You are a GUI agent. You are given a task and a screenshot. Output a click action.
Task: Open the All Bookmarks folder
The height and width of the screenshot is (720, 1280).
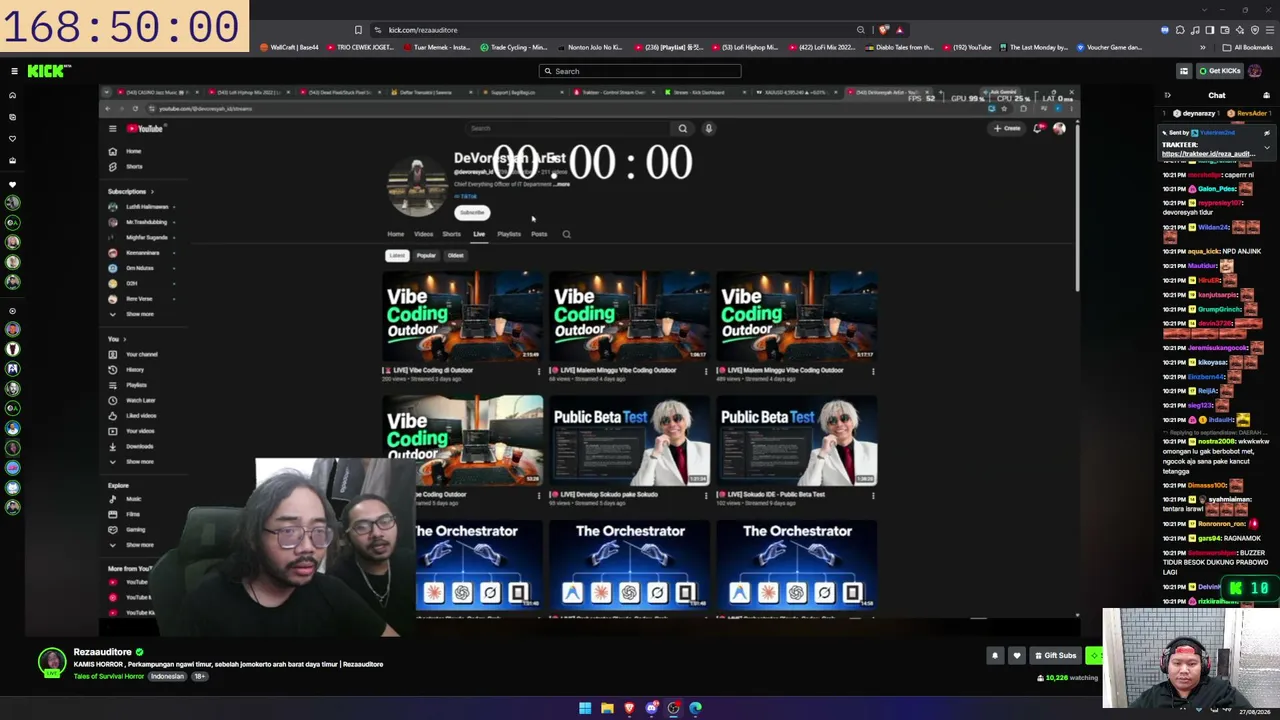click(1247, 47)
